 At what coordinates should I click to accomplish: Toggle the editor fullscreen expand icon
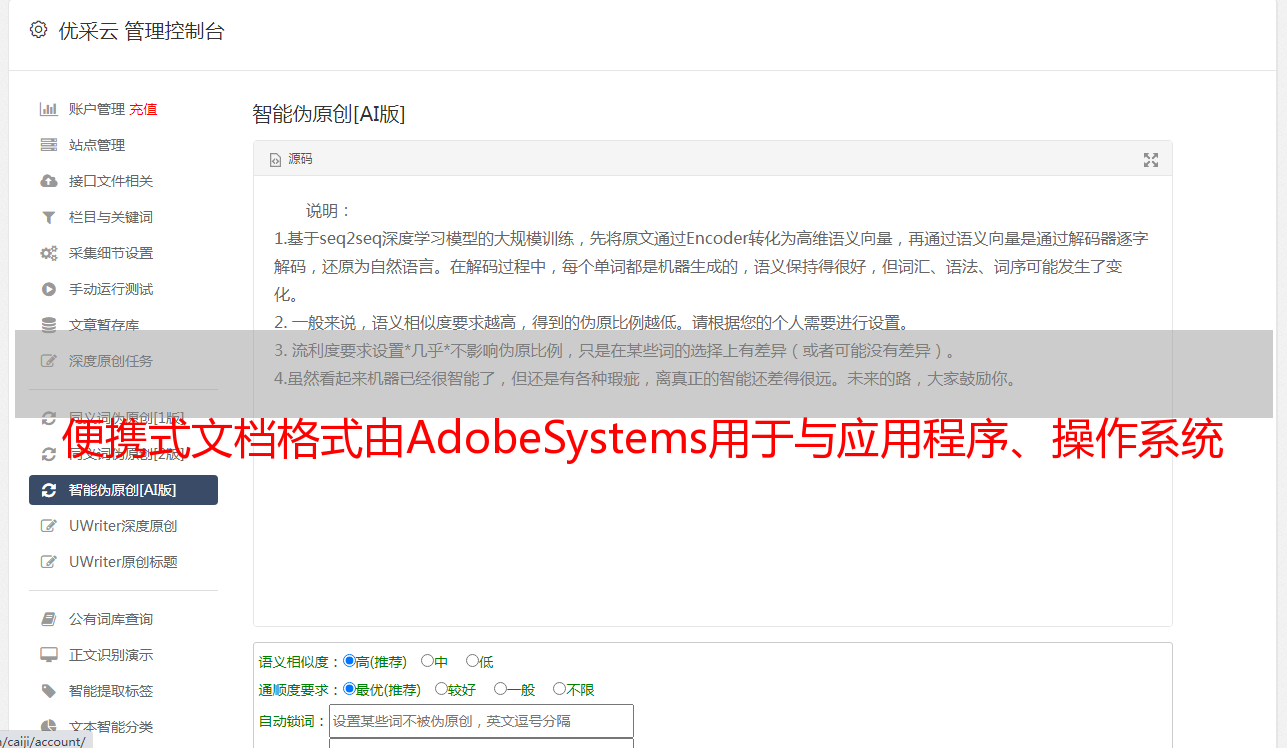pyautogui.click(x=1151, y=160)
